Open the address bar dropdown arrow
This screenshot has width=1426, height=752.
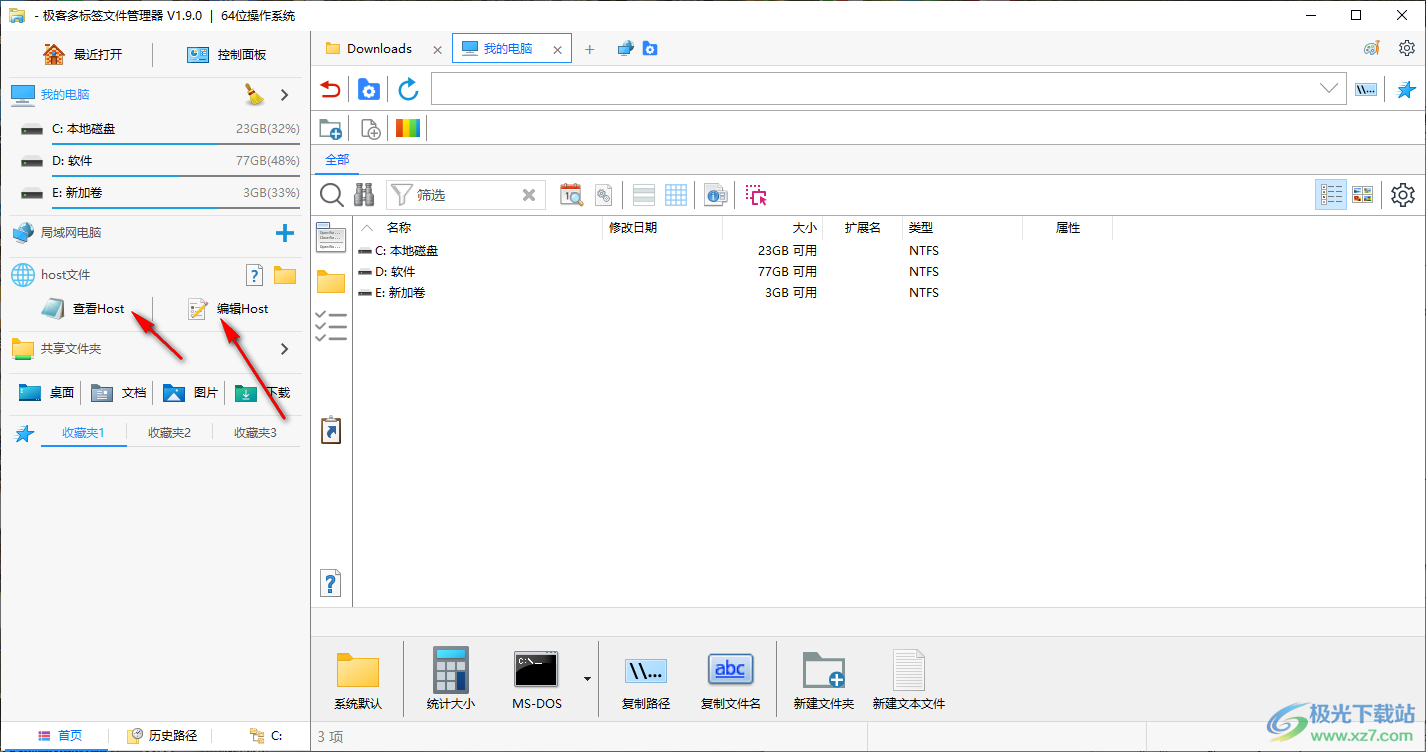coord(1329,89)
